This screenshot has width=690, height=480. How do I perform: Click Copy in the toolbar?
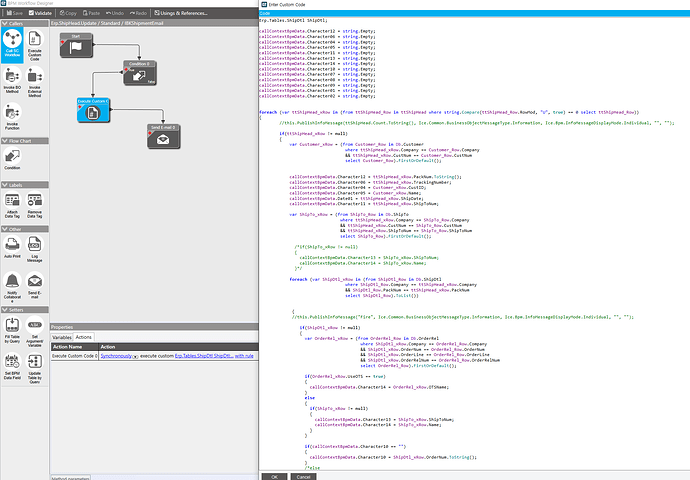[68, 13]
